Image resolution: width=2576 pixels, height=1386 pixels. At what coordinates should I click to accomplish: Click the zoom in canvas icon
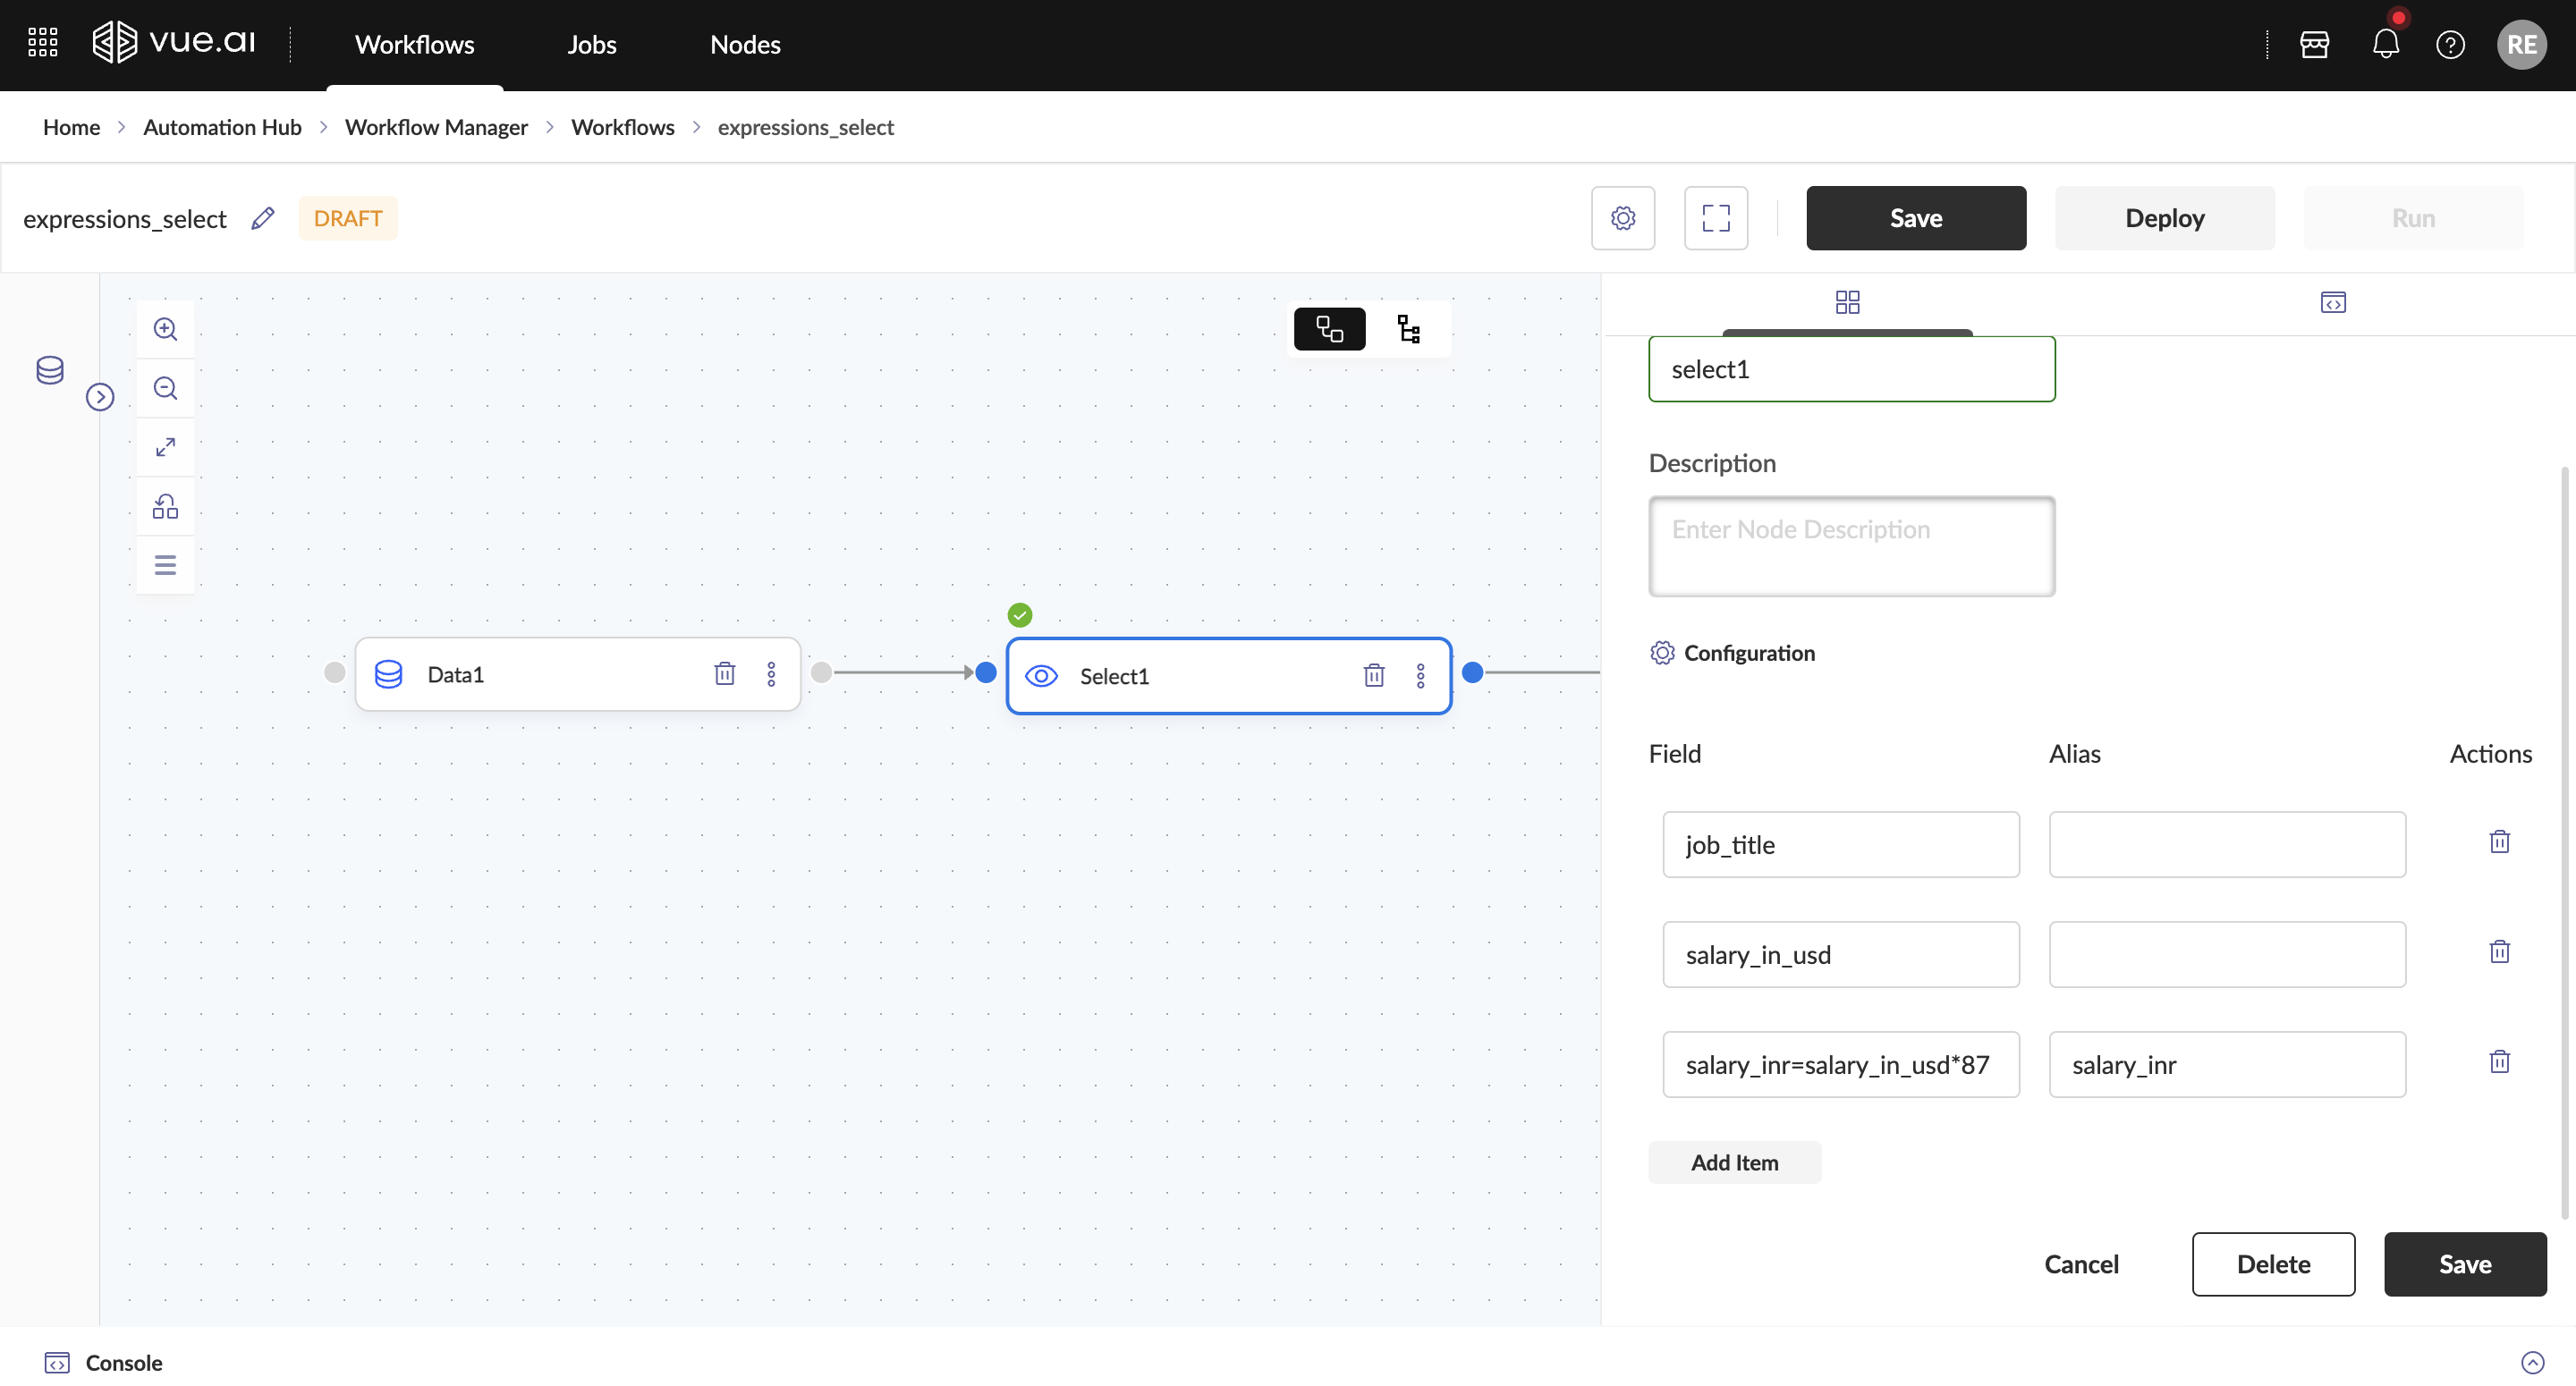[165, 329]
